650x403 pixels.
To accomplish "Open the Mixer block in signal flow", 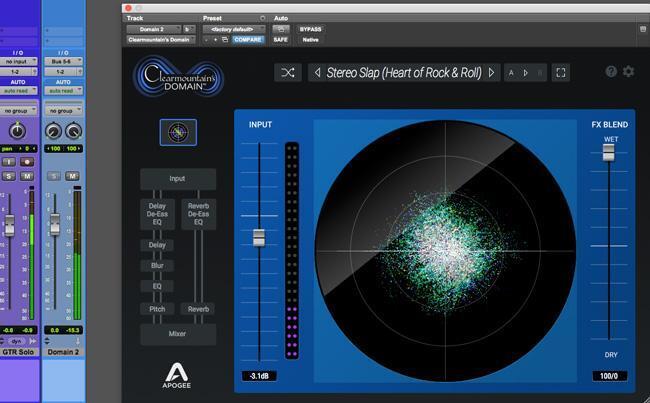I will pyautogui.click(x=178, y=334).
